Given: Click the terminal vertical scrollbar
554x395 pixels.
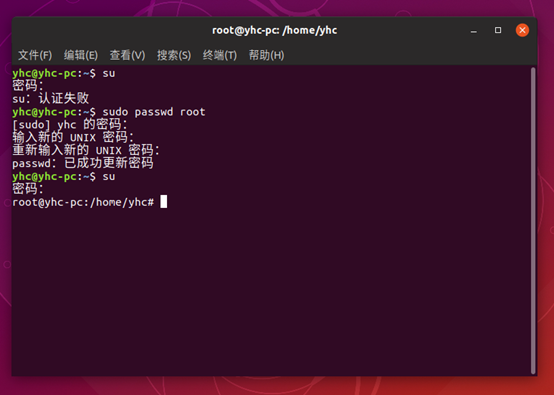Looking at the screenshot, I should click(x=533, y=220).
